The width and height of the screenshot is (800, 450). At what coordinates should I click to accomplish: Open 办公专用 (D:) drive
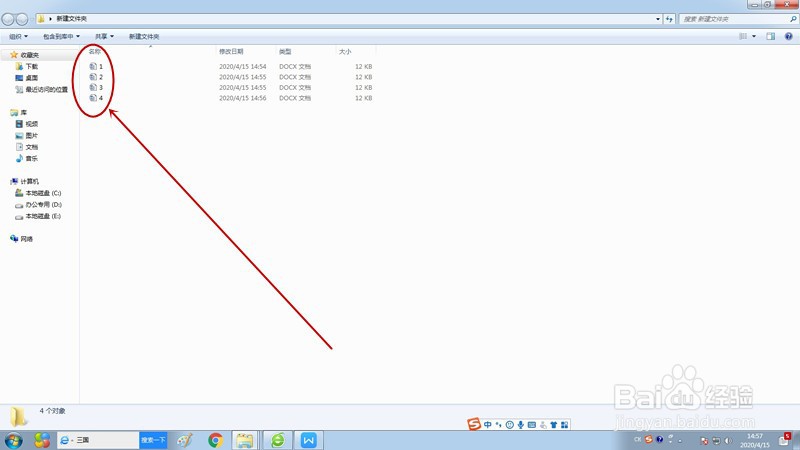[x=38, y=205]
